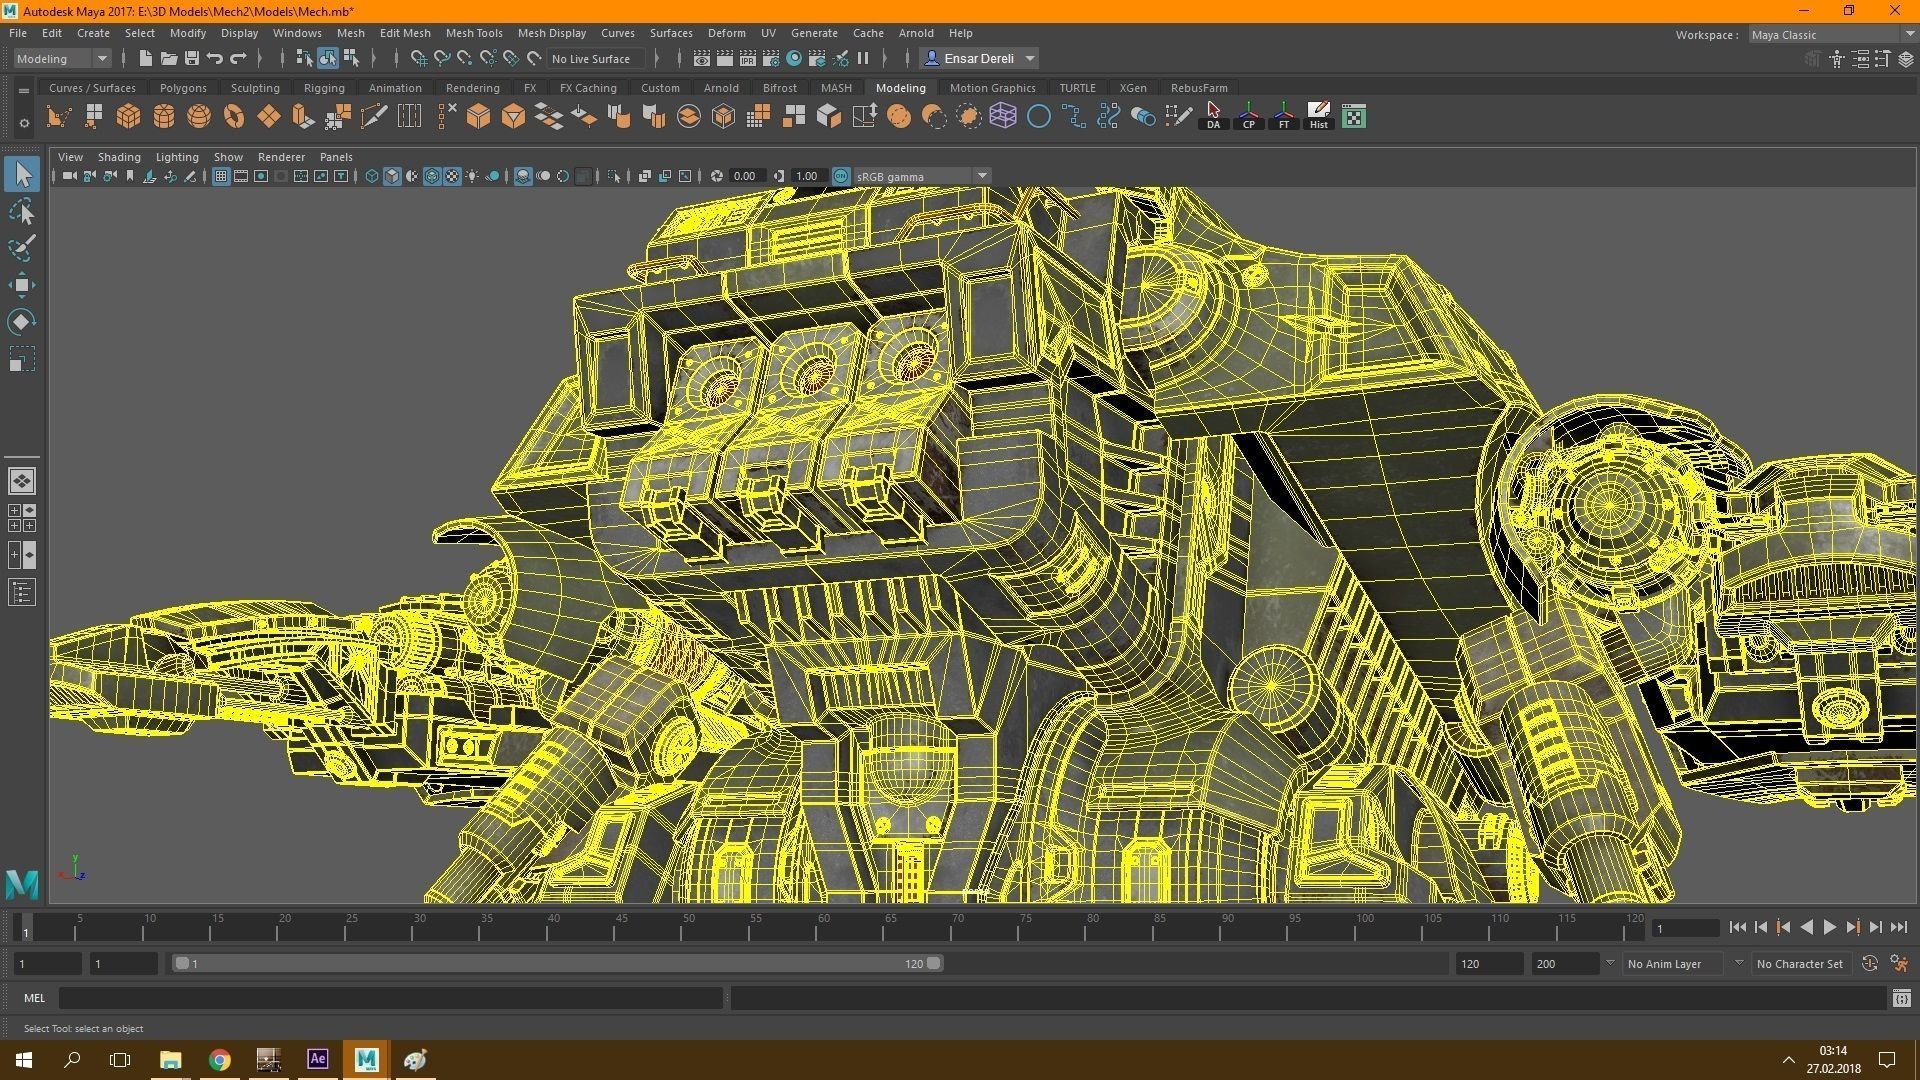Choose the Move tool in toolbox

pyautogui.click(x=22, y=285)
